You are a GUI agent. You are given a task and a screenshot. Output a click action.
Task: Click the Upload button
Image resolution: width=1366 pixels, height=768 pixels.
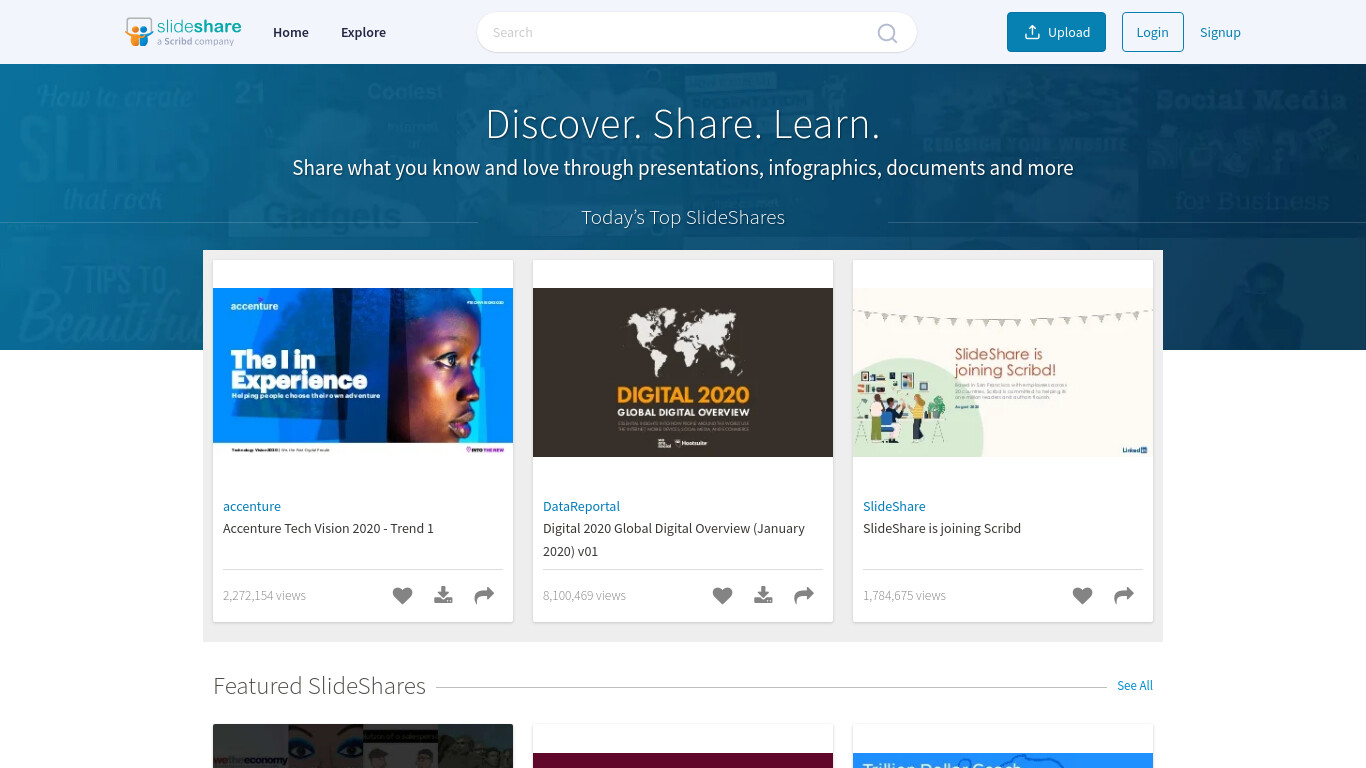[1056, 32]
